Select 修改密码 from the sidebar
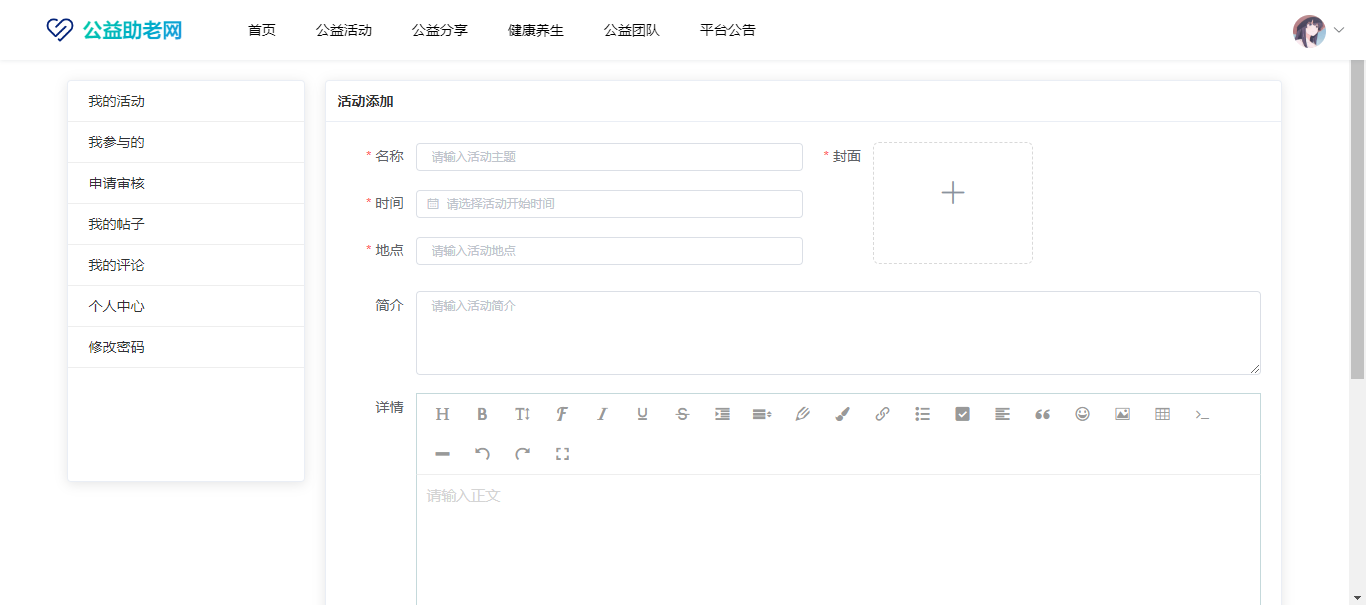This screenshot has width=1366, height=605. tap(116, 347)
